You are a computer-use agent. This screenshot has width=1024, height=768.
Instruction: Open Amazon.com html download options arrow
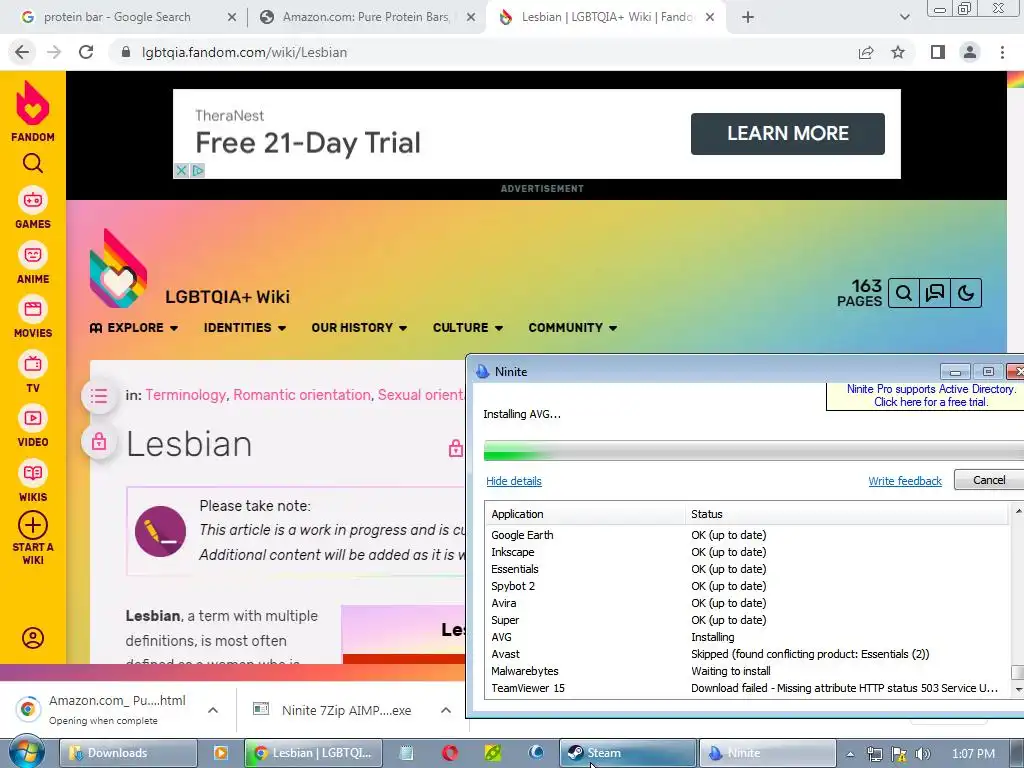point(213,710)
